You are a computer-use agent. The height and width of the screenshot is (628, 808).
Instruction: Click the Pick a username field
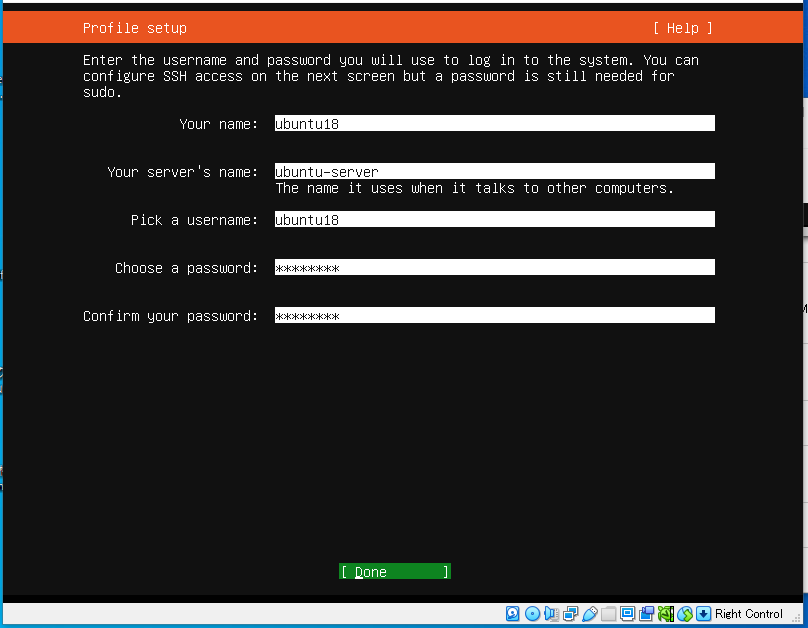494,219
